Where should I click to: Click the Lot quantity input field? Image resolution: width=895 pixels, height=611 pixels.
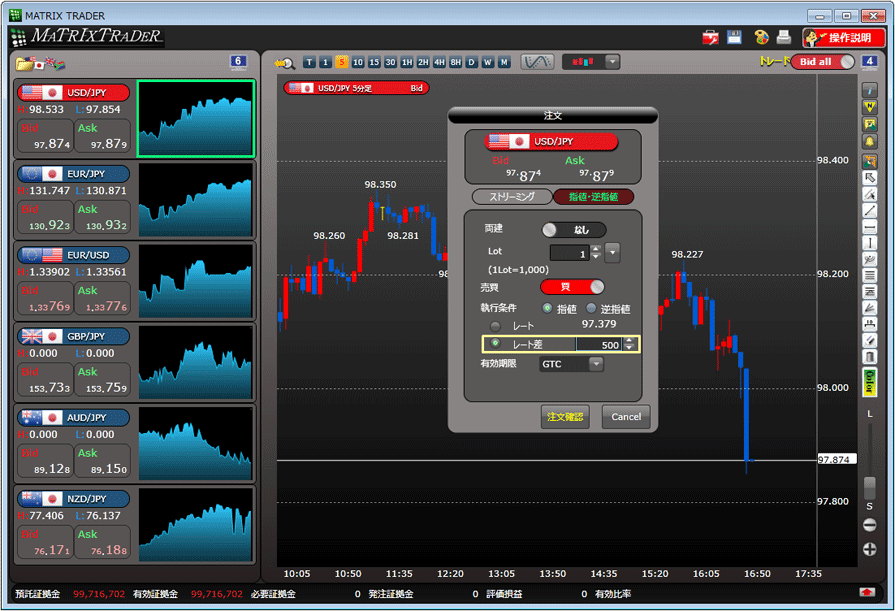[570, 253]
